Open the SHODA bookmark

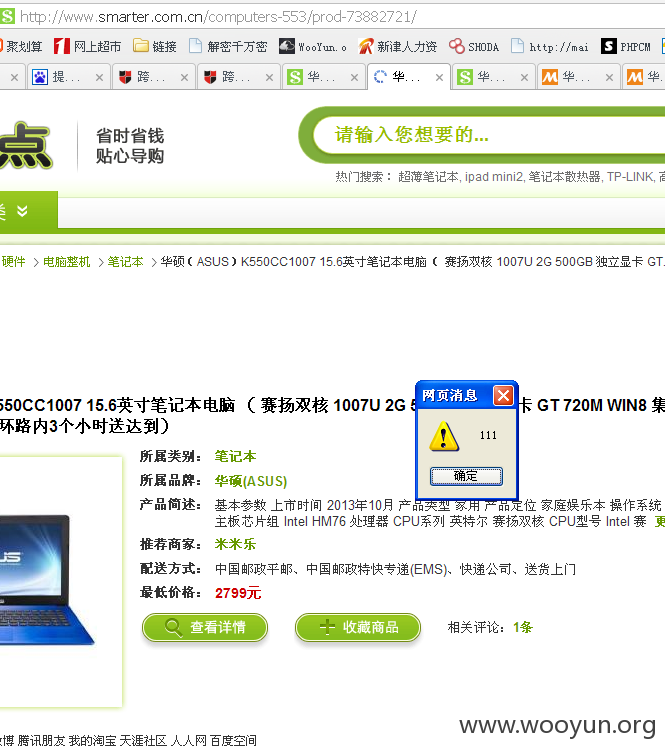coord(474,46)
